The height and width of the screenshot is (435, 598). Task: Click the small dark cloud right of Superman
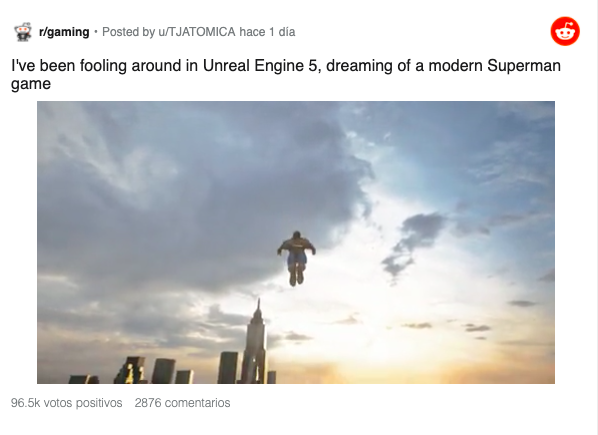click(x=414, y=244)
